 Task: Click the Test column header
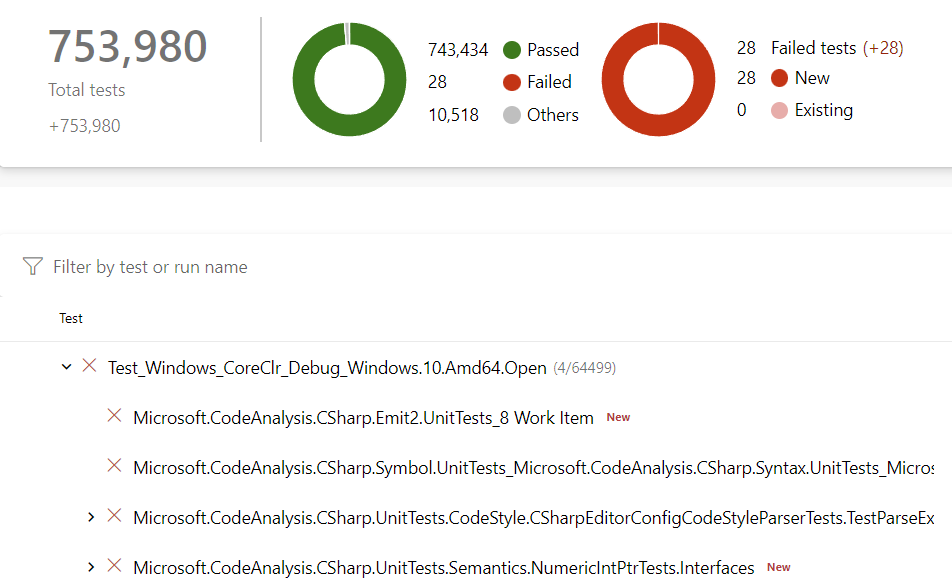click(x=71, y=318)
